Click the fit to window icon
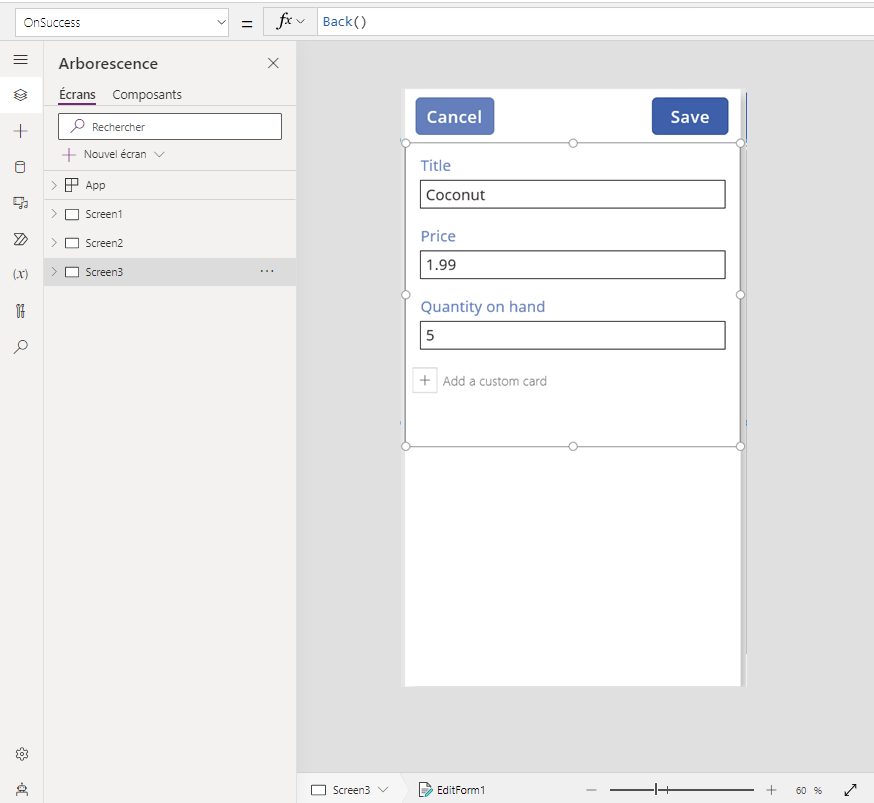 pyautogui.click(x=851, y=790)
